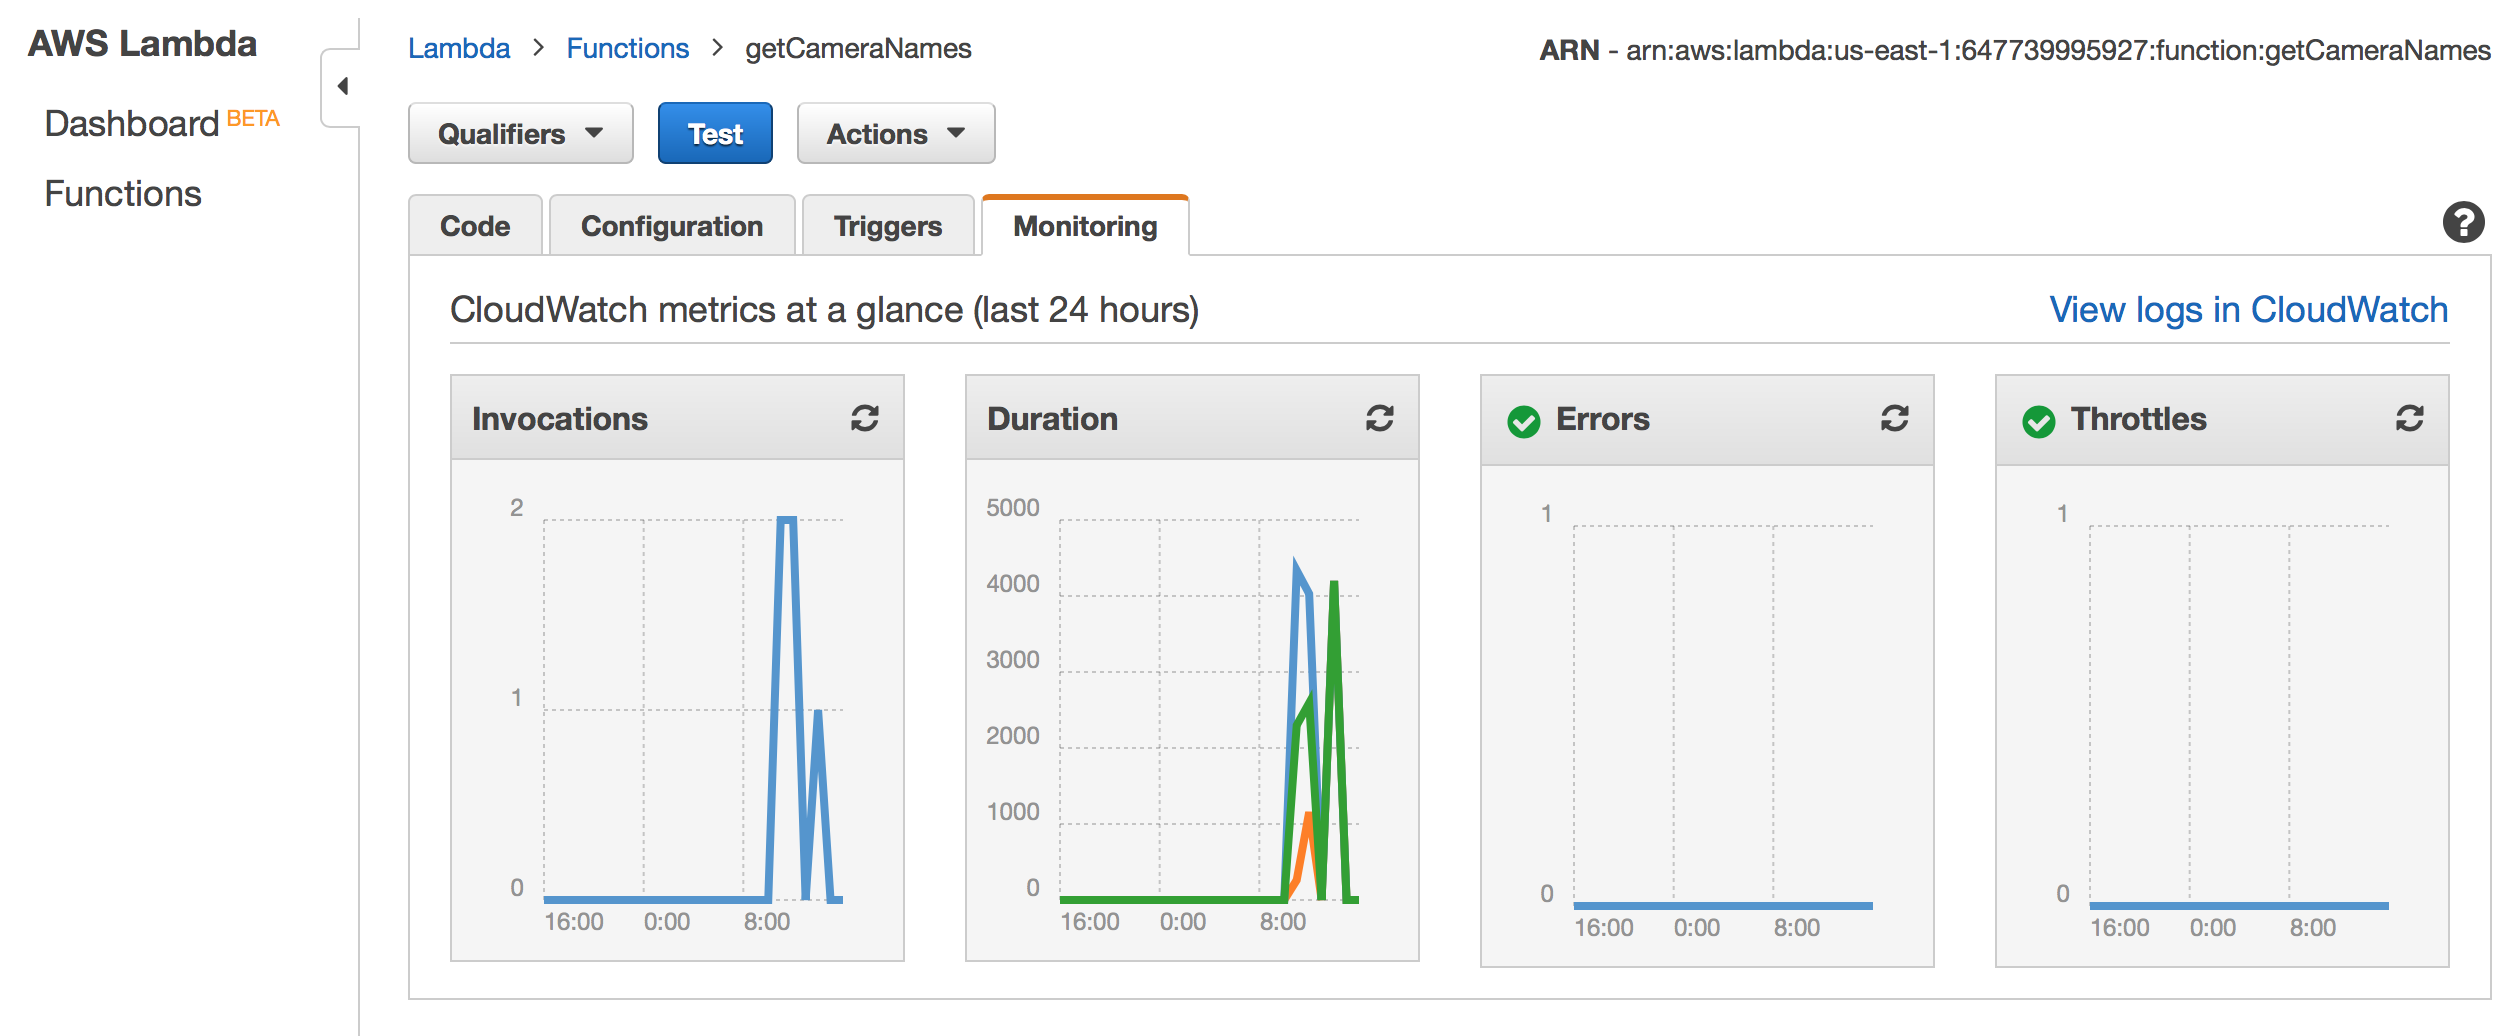The height and width of the screenshot is (1036, 2516).
Task: Click the 16:00 label under Invocations
Action: [574, 921]
